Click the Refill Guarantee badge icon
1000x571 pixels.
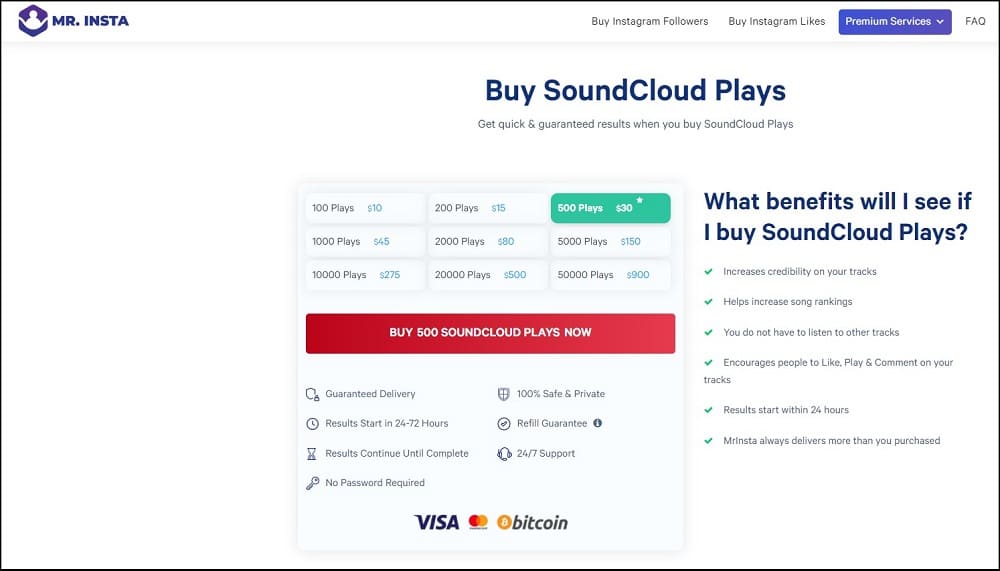coord(504,424)
